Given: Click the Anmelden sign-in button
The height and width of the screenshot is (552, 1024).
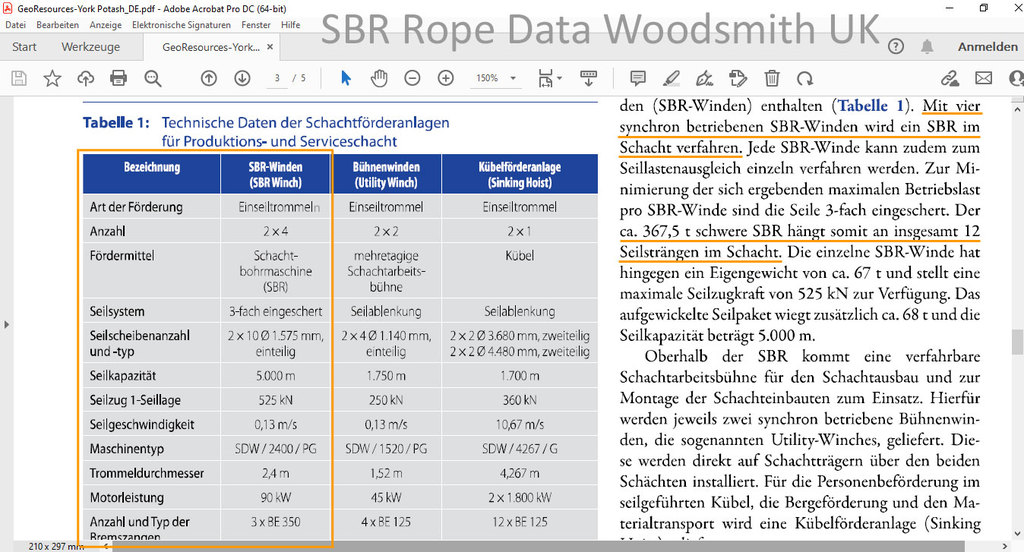Looking at the screenshot, I should tap(987, 47).
